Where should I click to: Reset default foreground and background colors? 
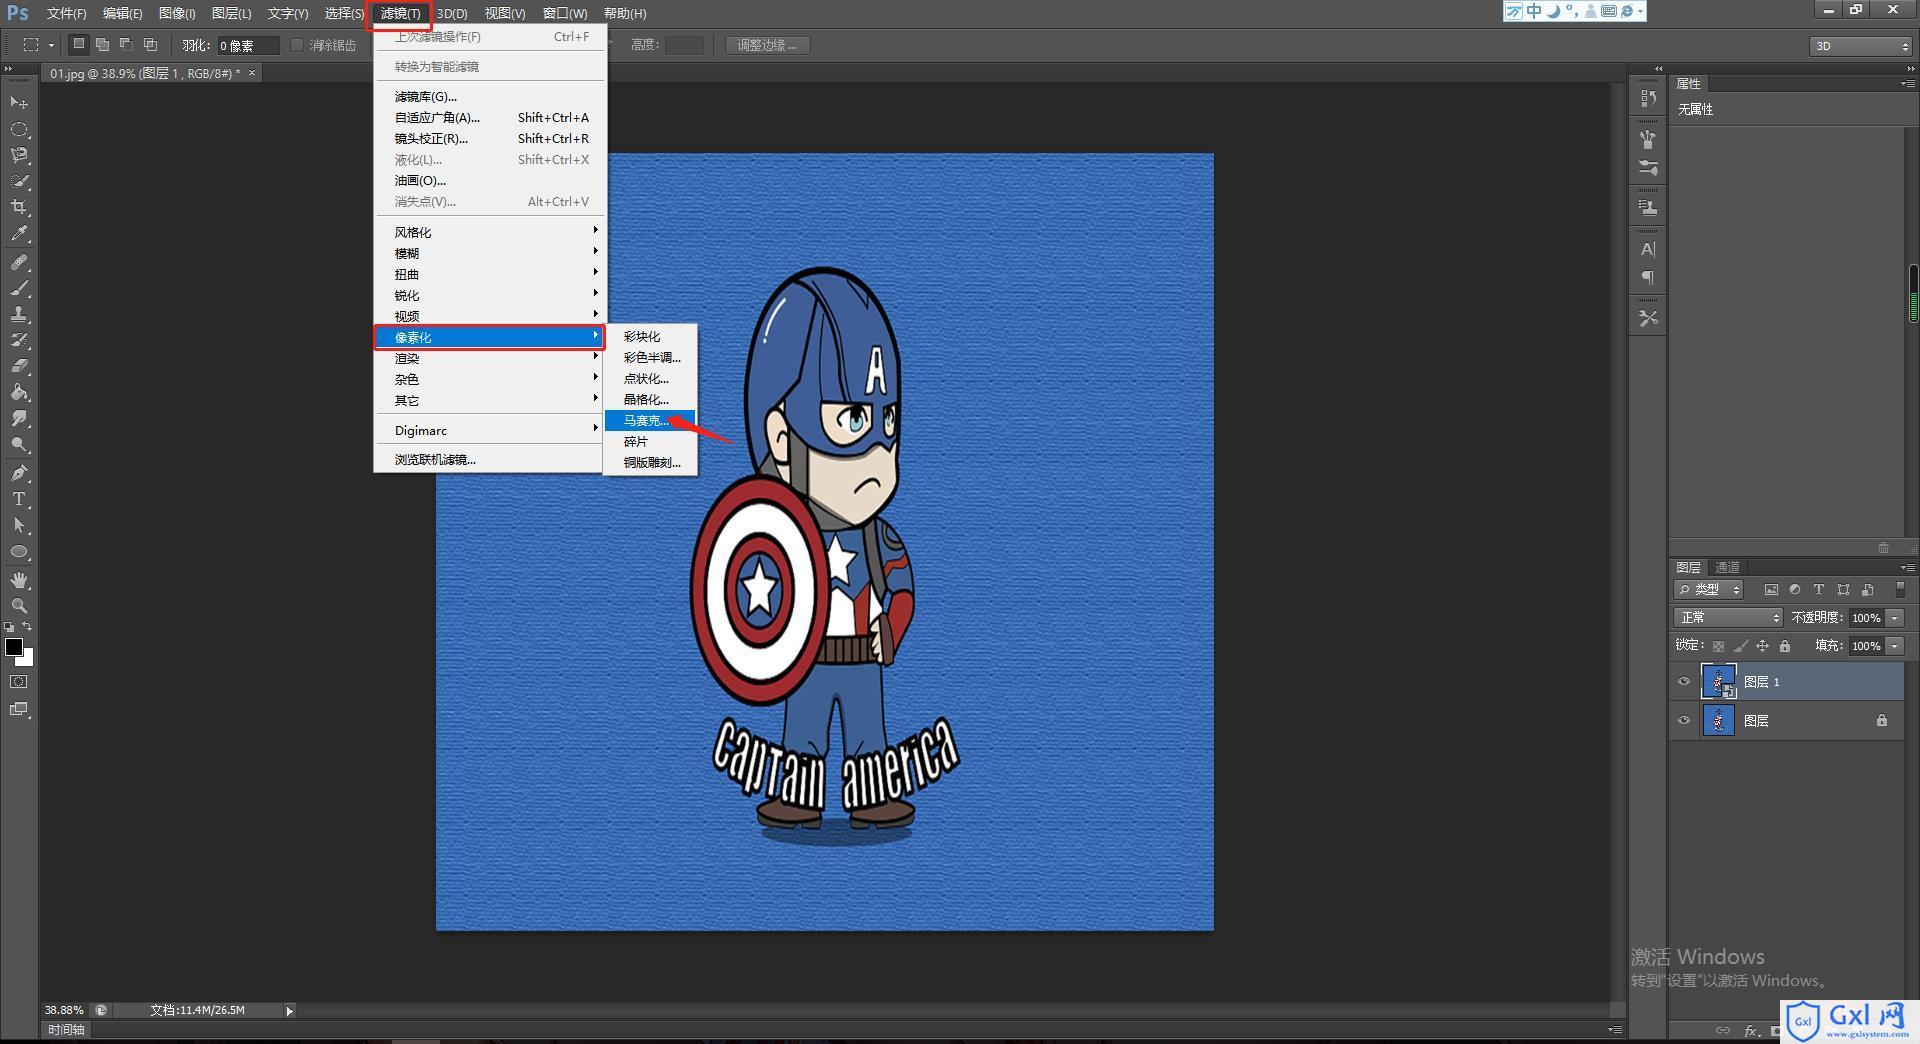[x=10, y=627]
